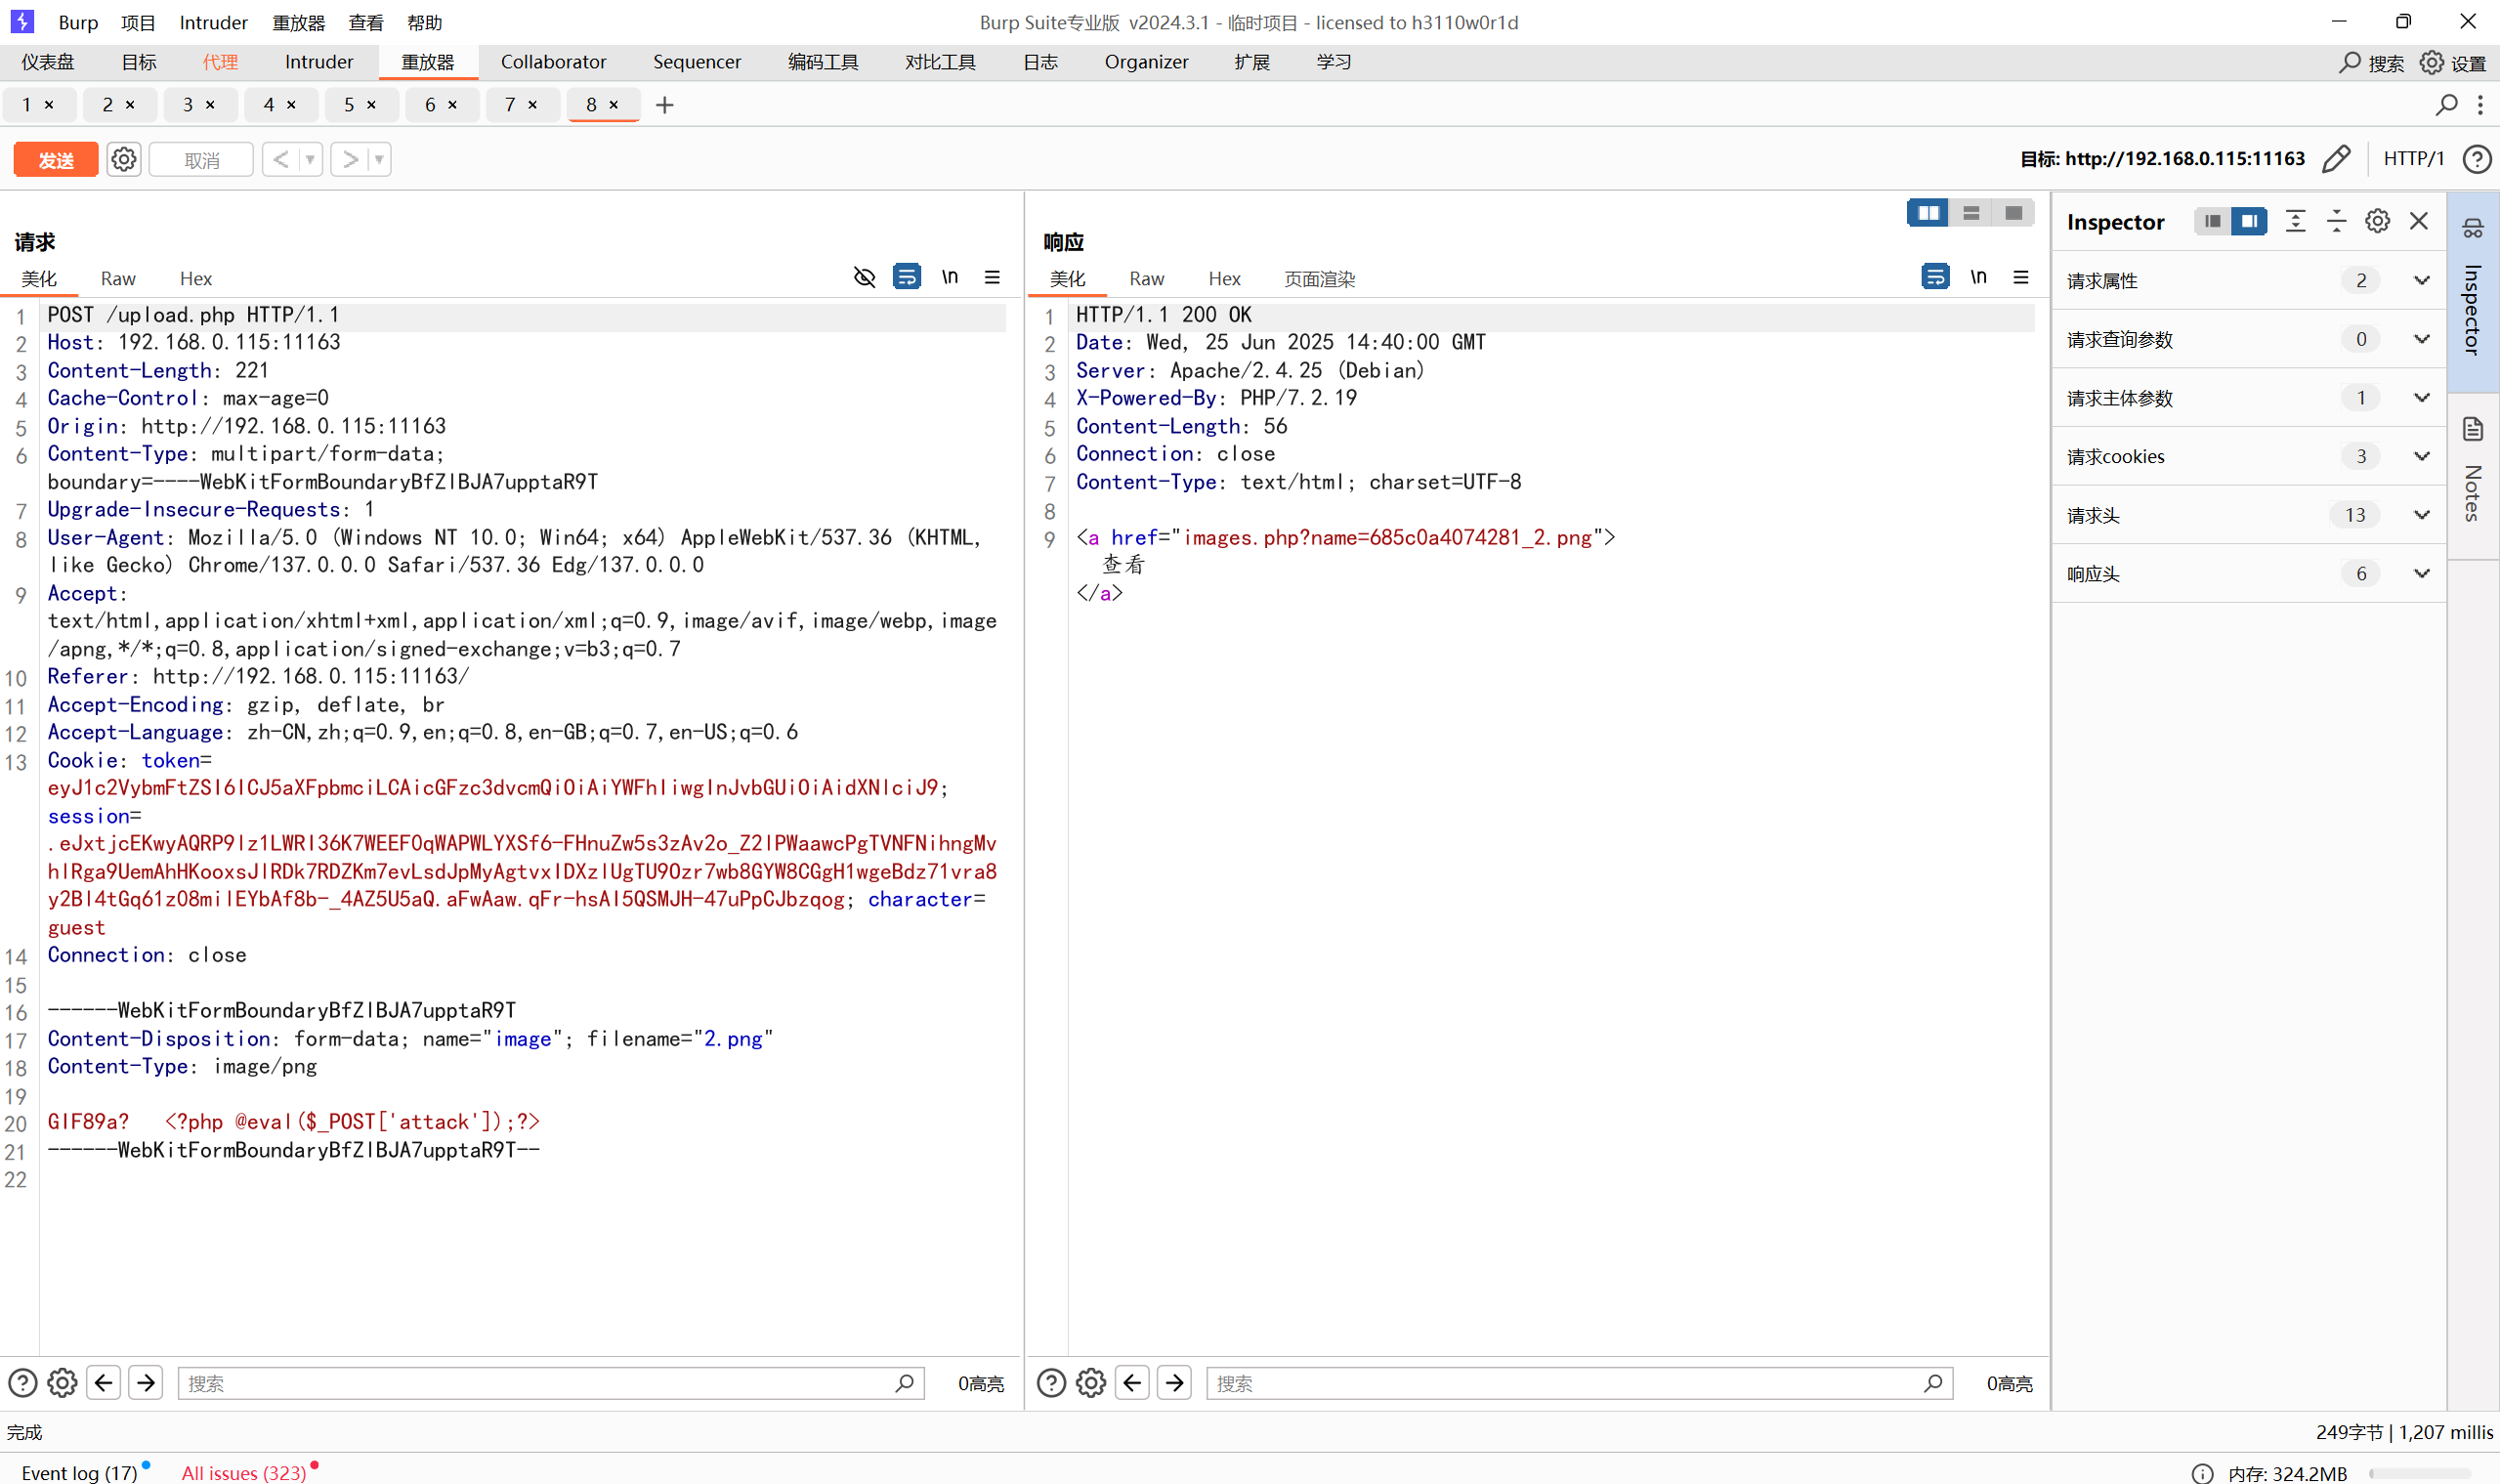Toggle show newline characters in request
Viewport: 2500px width, 1484px height.
949,277
